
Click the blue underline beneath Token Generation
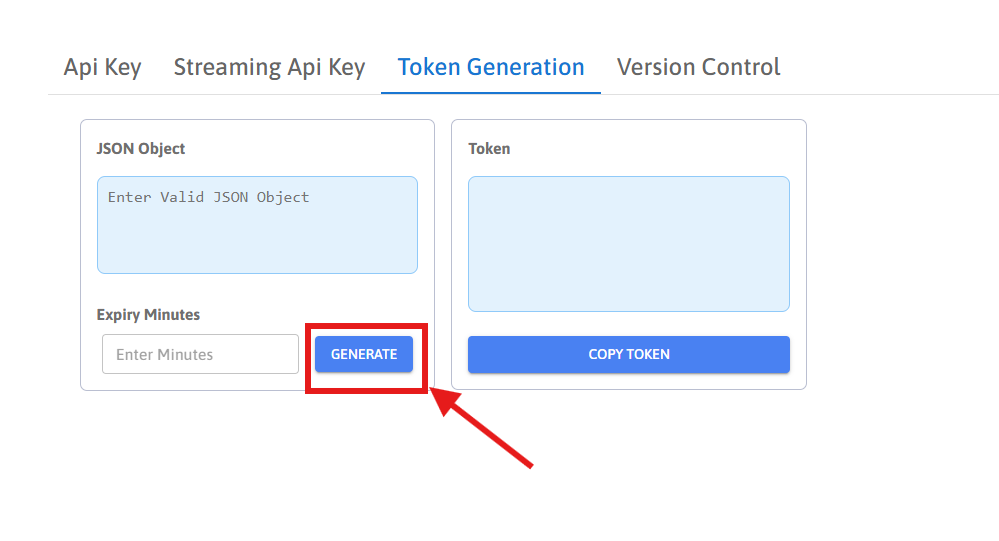[490, 93]
